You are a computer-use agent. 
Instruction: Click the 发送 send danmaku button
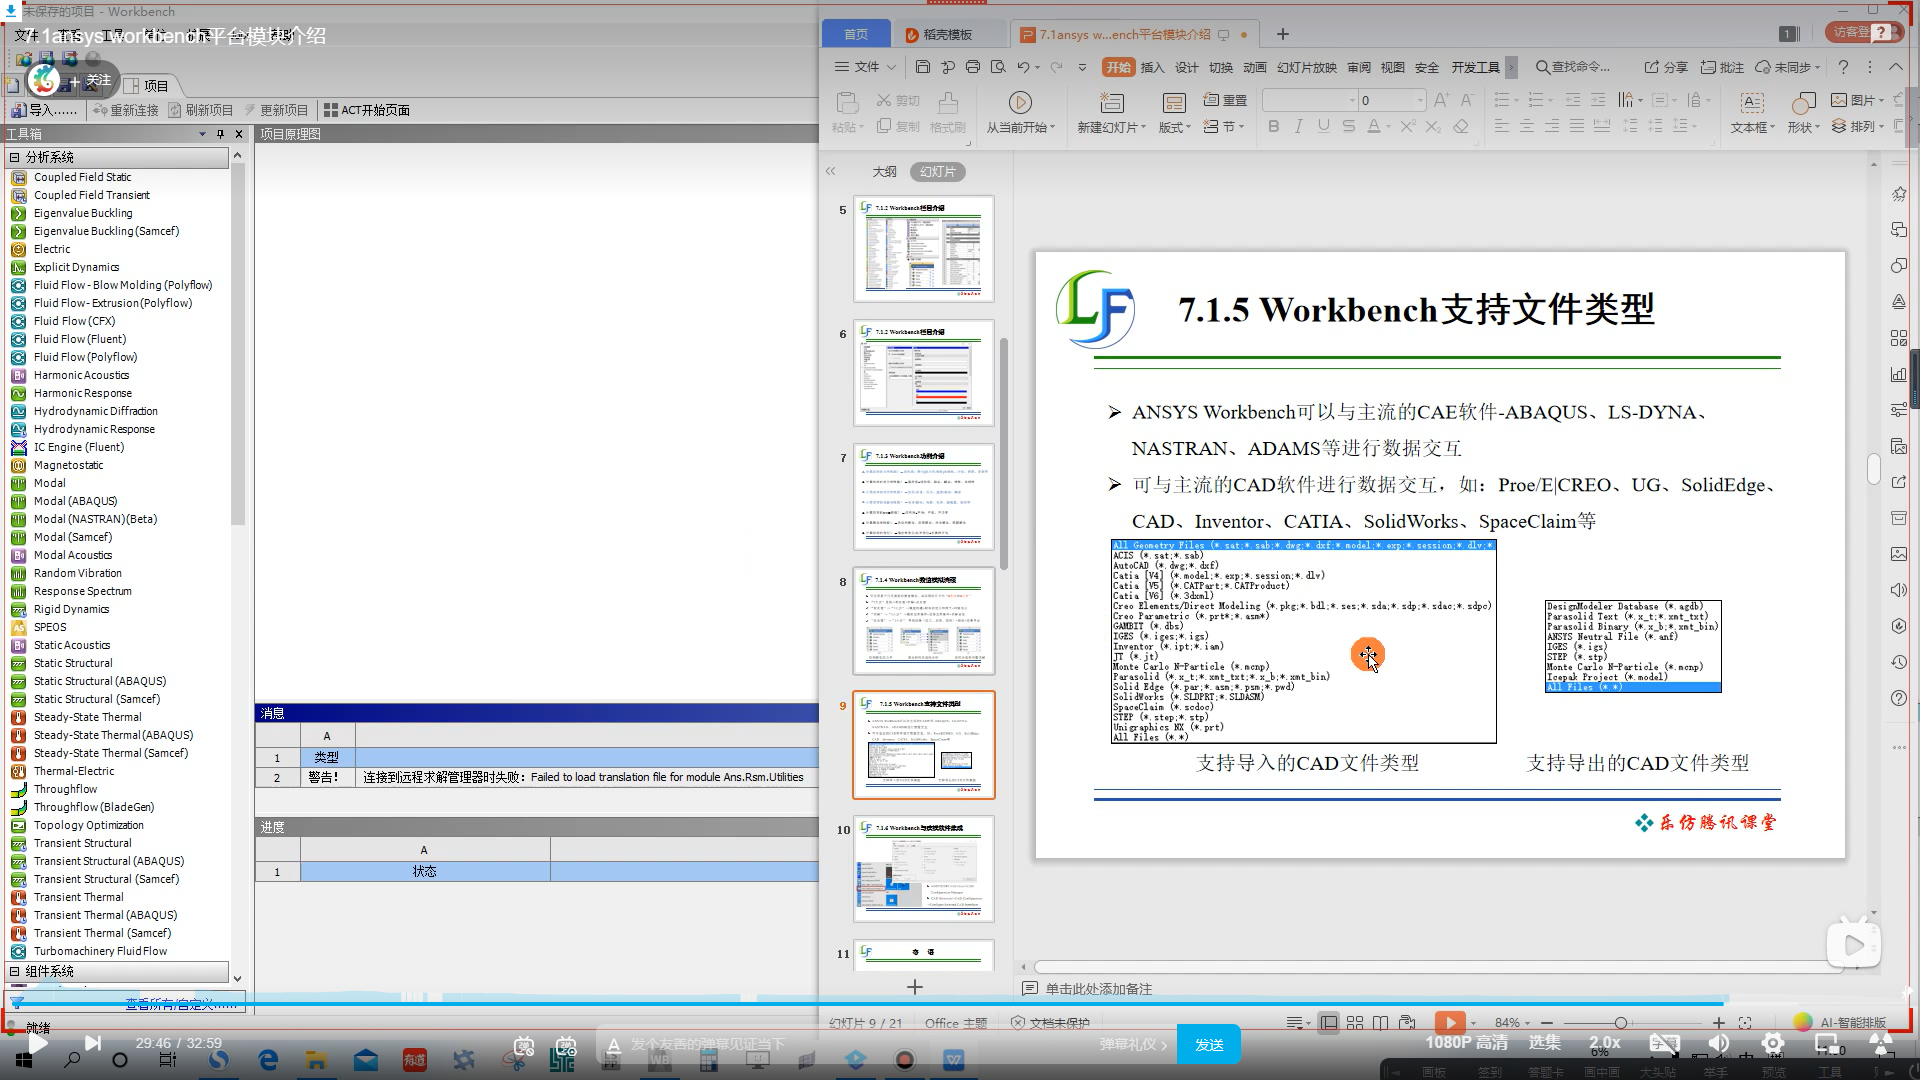[1208, 1045]
